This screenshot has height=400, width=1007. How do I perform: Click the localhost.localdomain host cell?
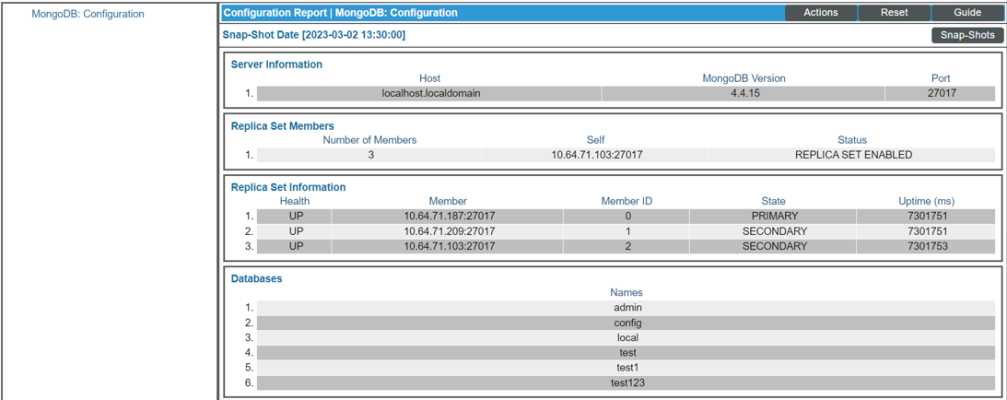(429, 93)
